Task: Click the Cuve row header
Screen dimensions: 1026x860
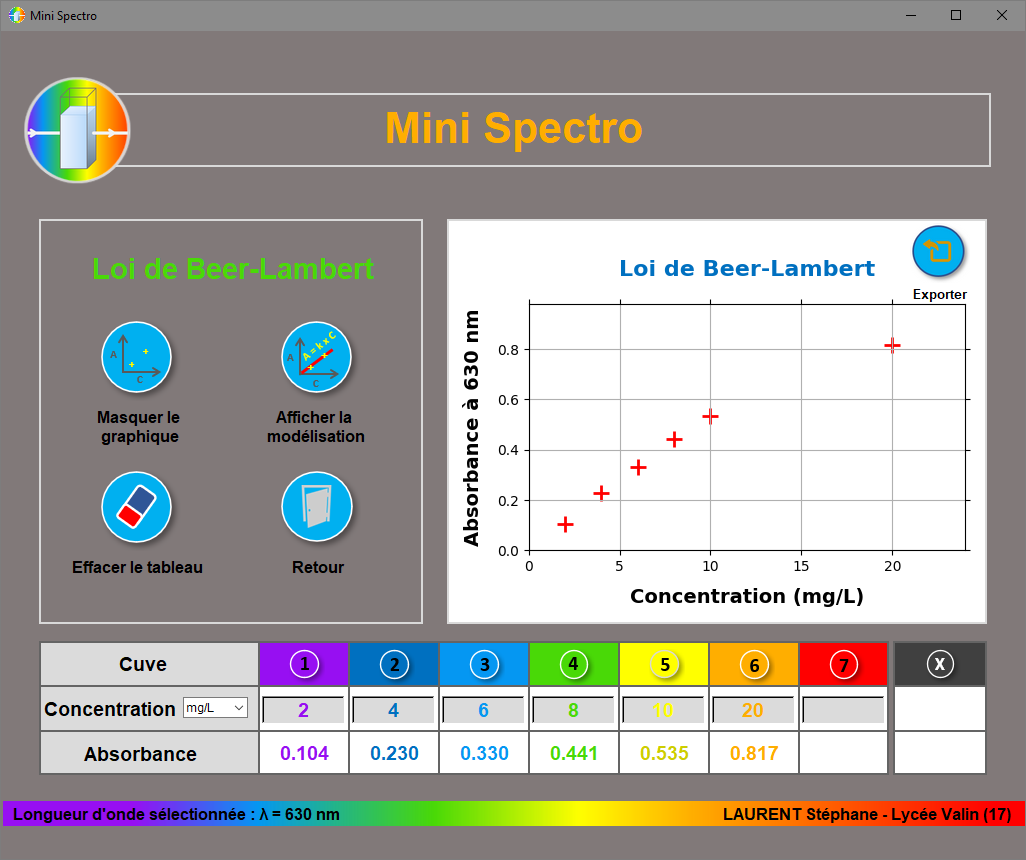Action: coord(149,664)
